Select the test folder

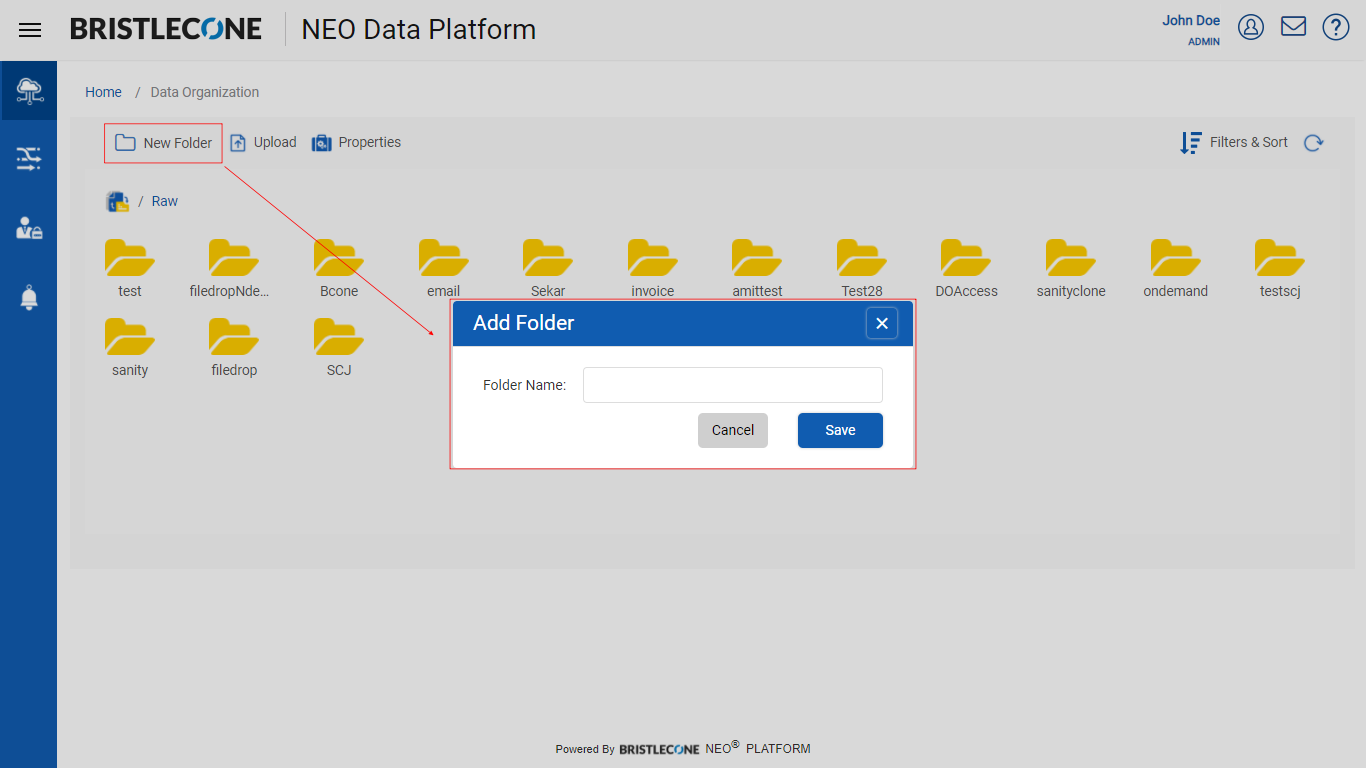tap(130, 269)
